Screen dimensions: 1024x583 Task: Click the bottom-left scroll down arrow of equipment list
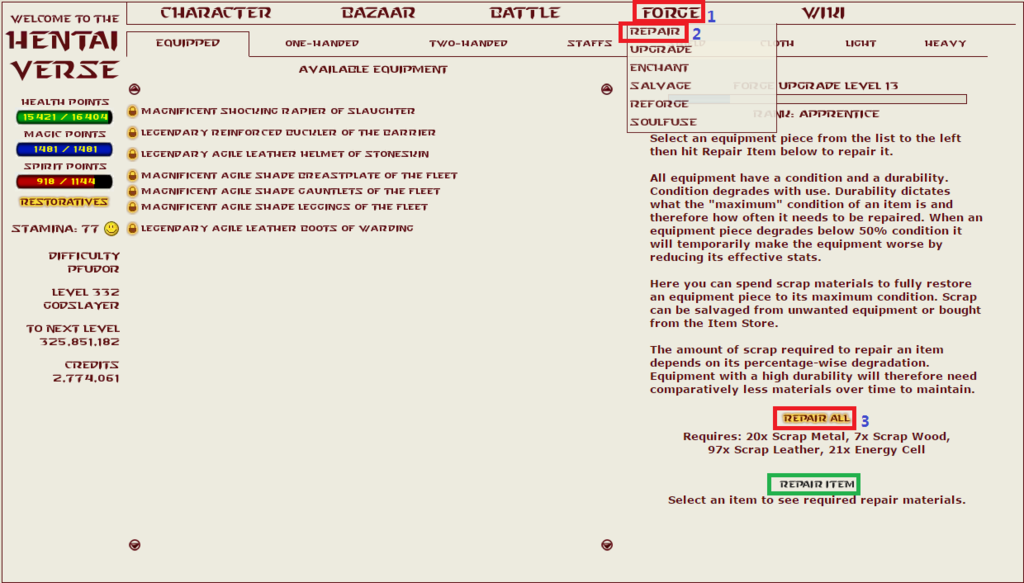point(135,544)
